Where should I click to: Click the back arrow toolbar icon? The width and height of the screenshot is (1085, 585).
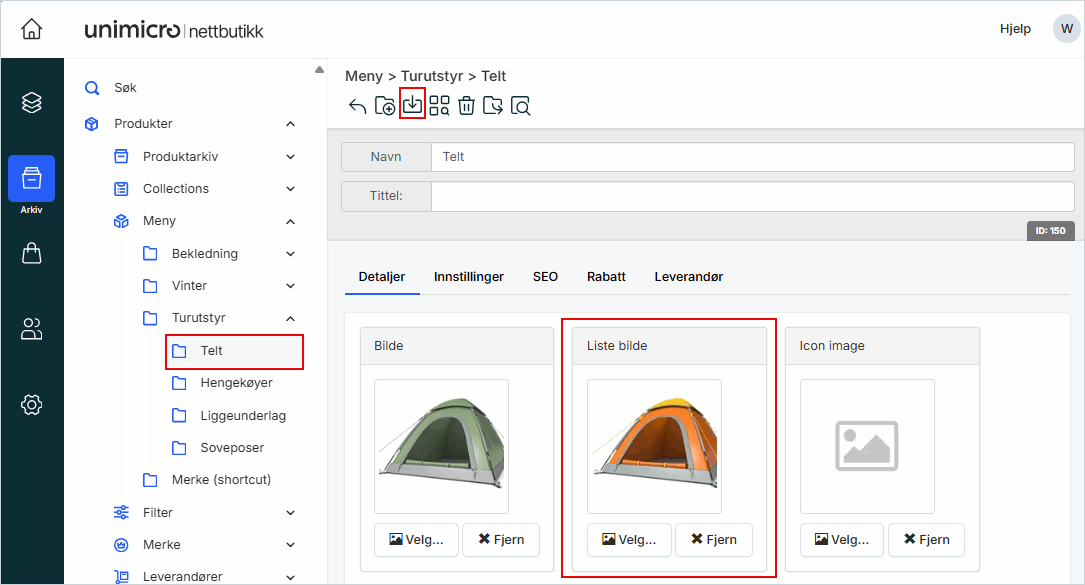point(357,106)
